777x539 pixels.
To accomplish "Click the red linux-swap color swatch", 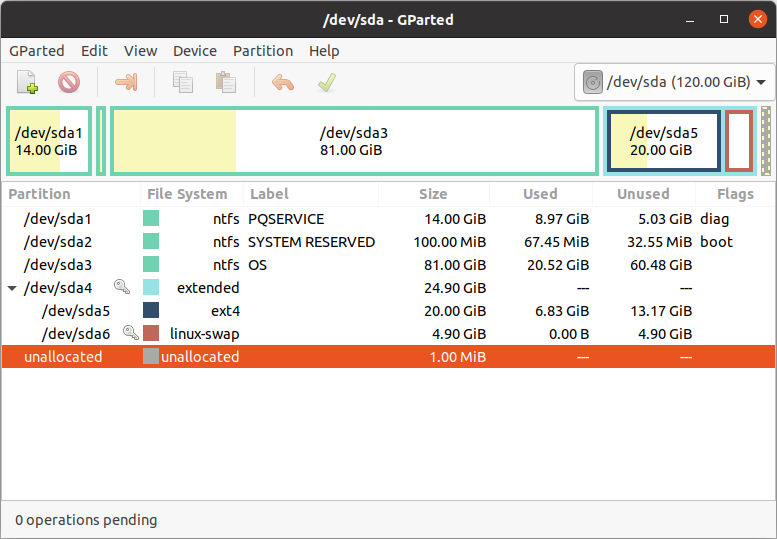I will 151,333.
